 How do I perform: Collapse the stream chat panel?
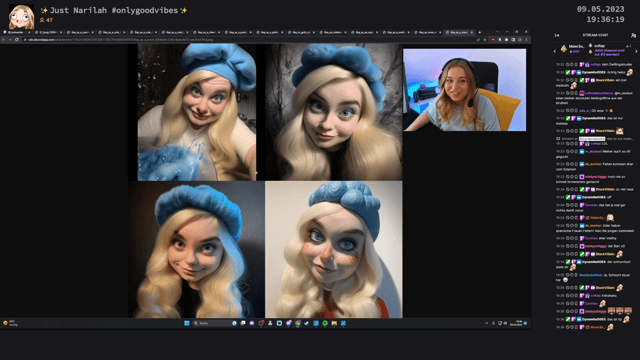pos(557,35)
